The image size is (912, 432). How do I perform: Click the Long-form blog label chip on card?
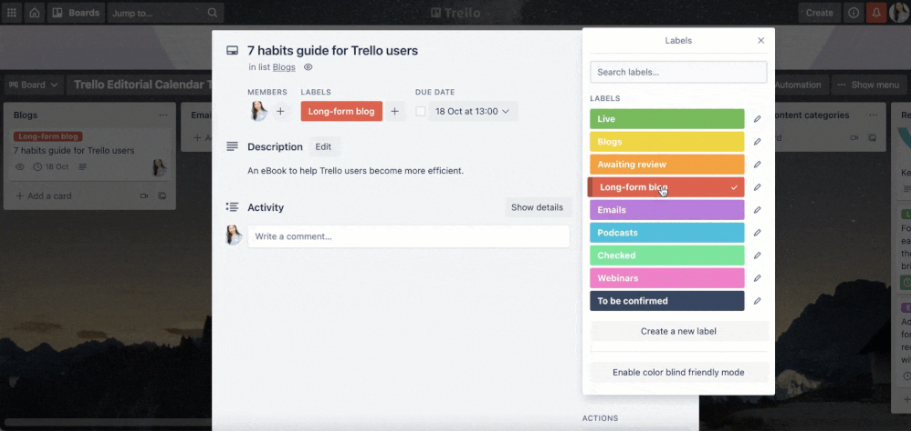point(341,111)
